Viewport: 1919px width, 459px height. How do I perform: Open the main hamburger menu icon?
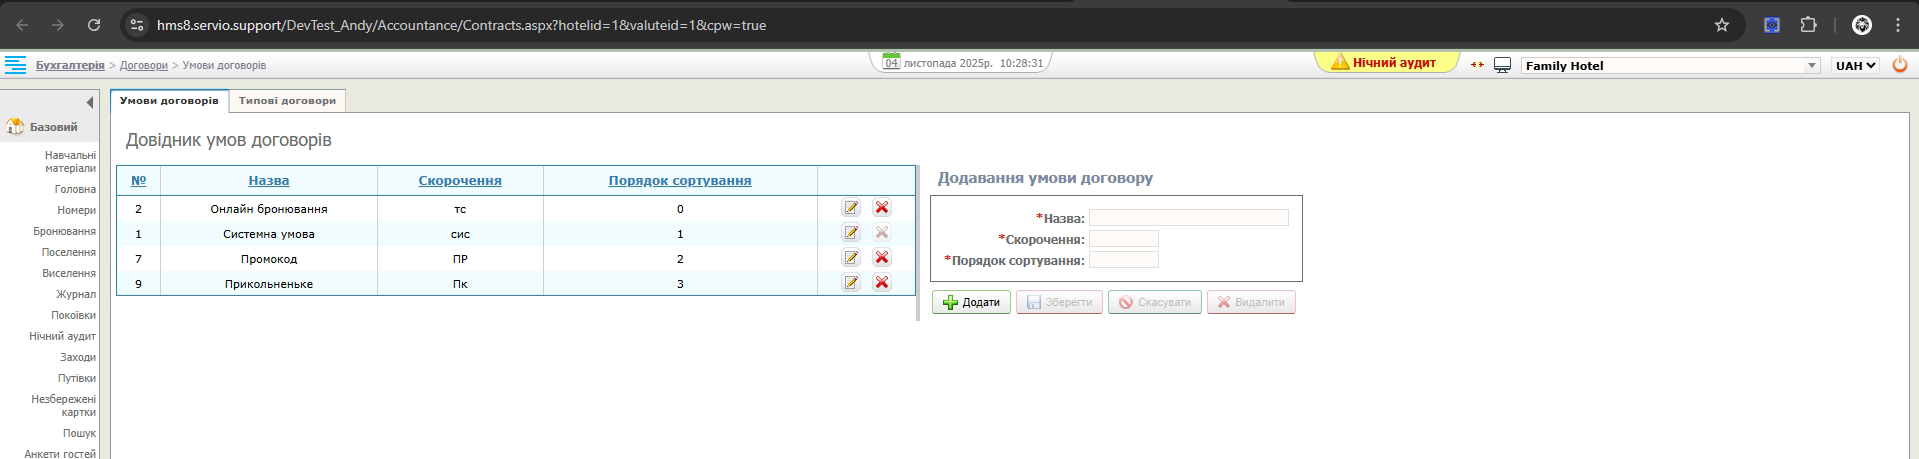tap(16, 65)
